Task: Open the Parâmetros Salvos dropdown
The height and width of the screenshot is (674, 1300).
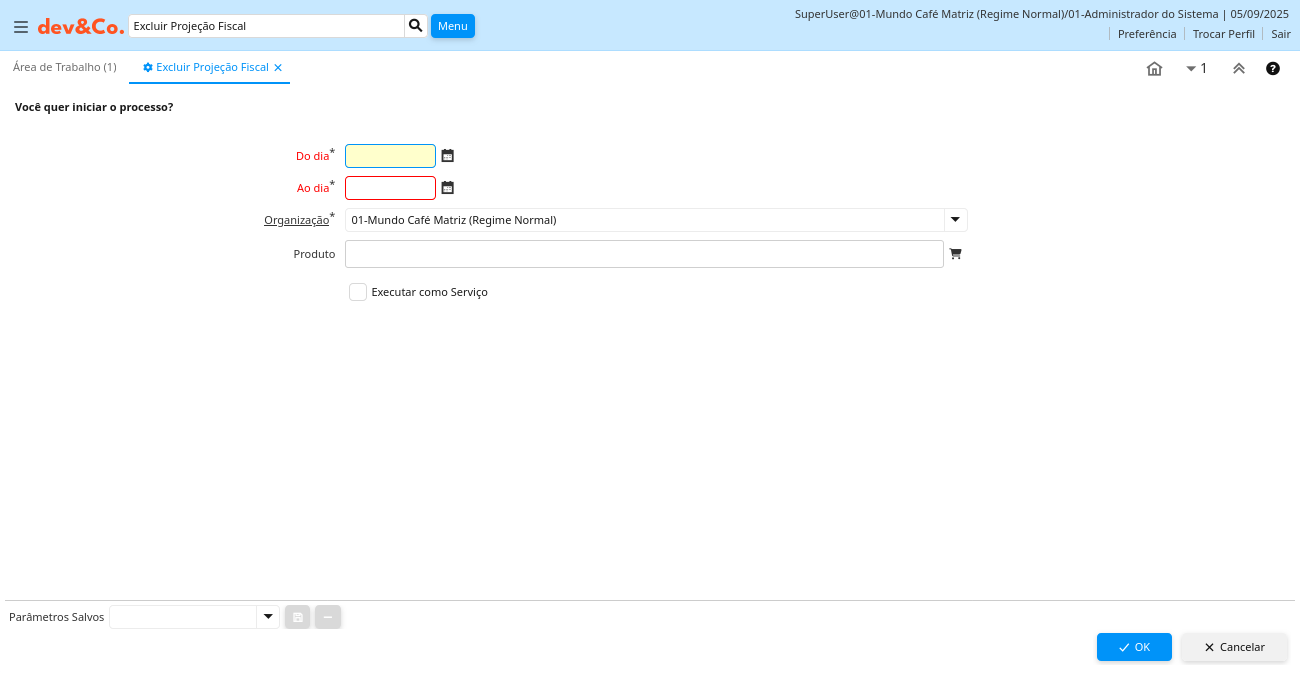Action: pos(267,617)
